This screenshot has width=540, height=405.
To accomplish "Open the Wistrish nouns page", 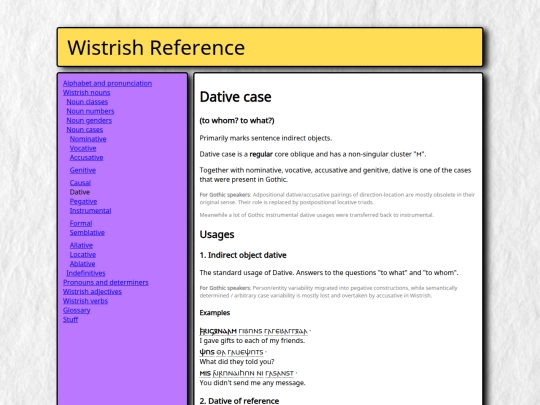I will 86,93.
